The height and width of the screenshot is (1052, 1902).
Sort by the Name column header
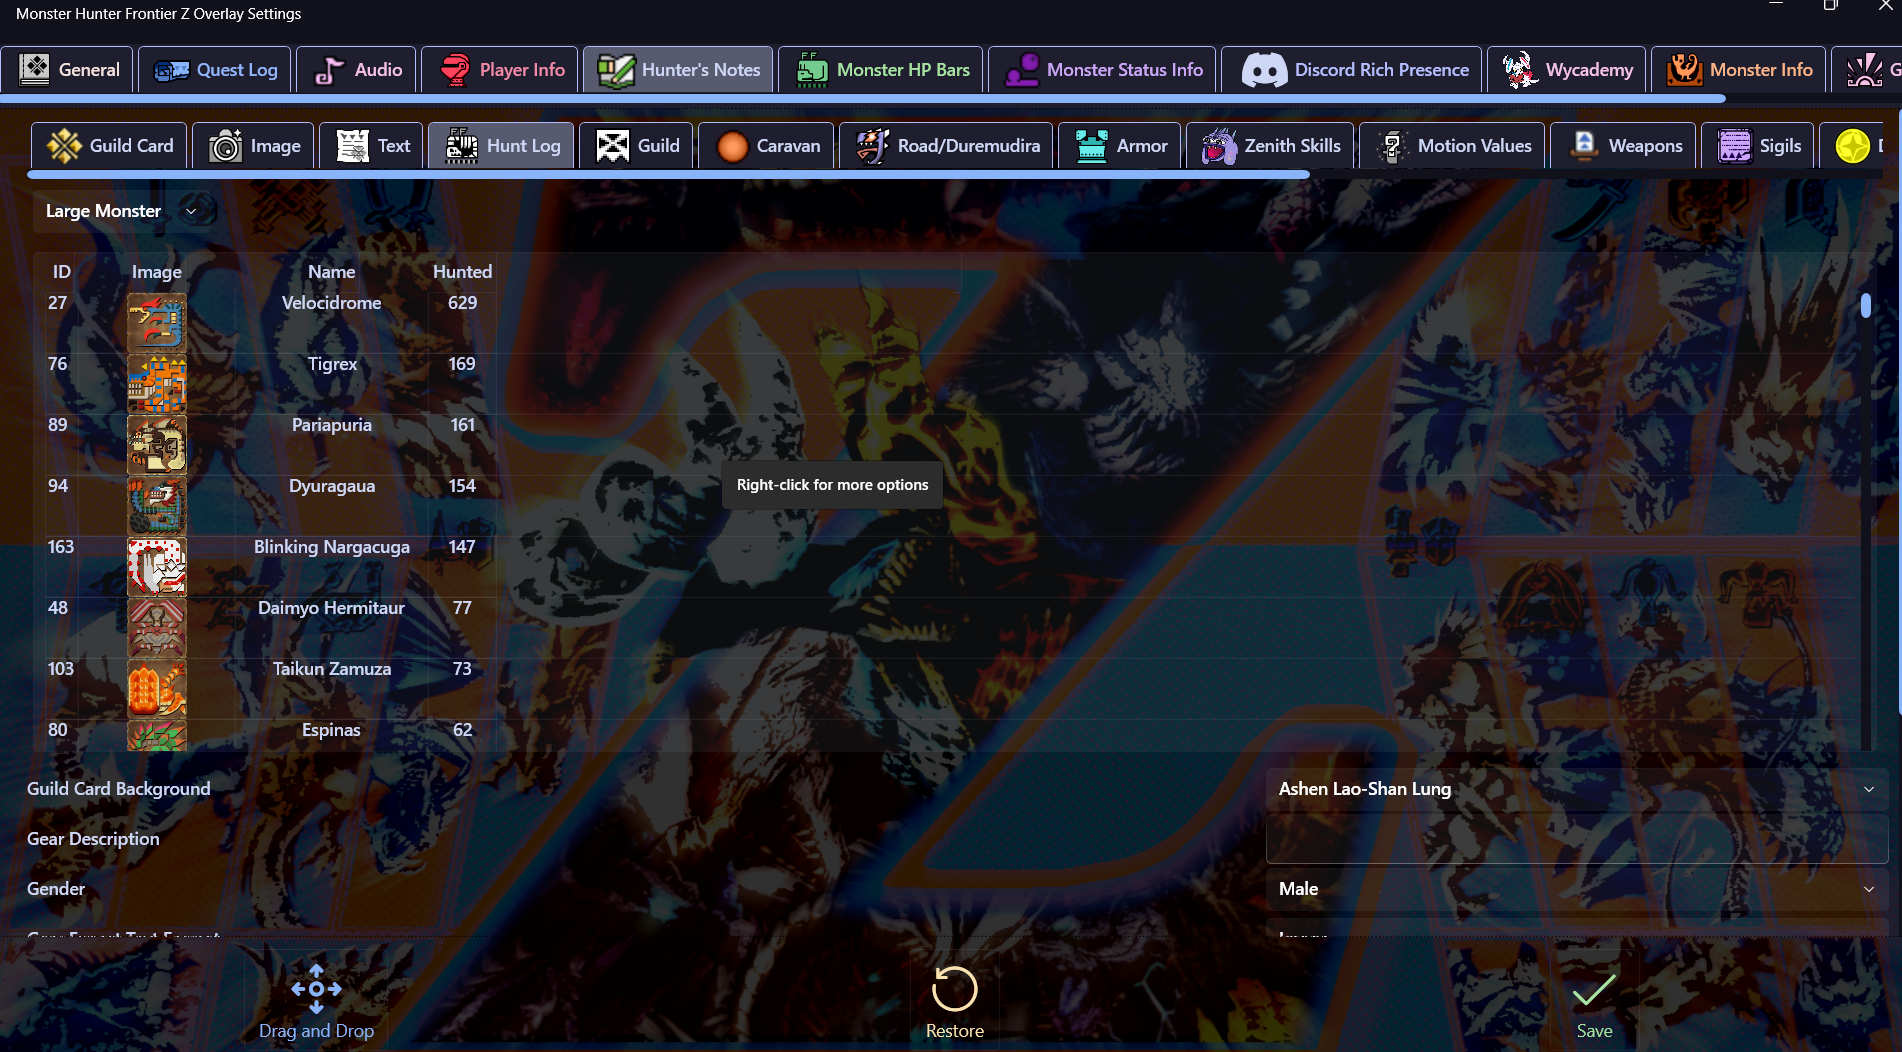(332, 272)
